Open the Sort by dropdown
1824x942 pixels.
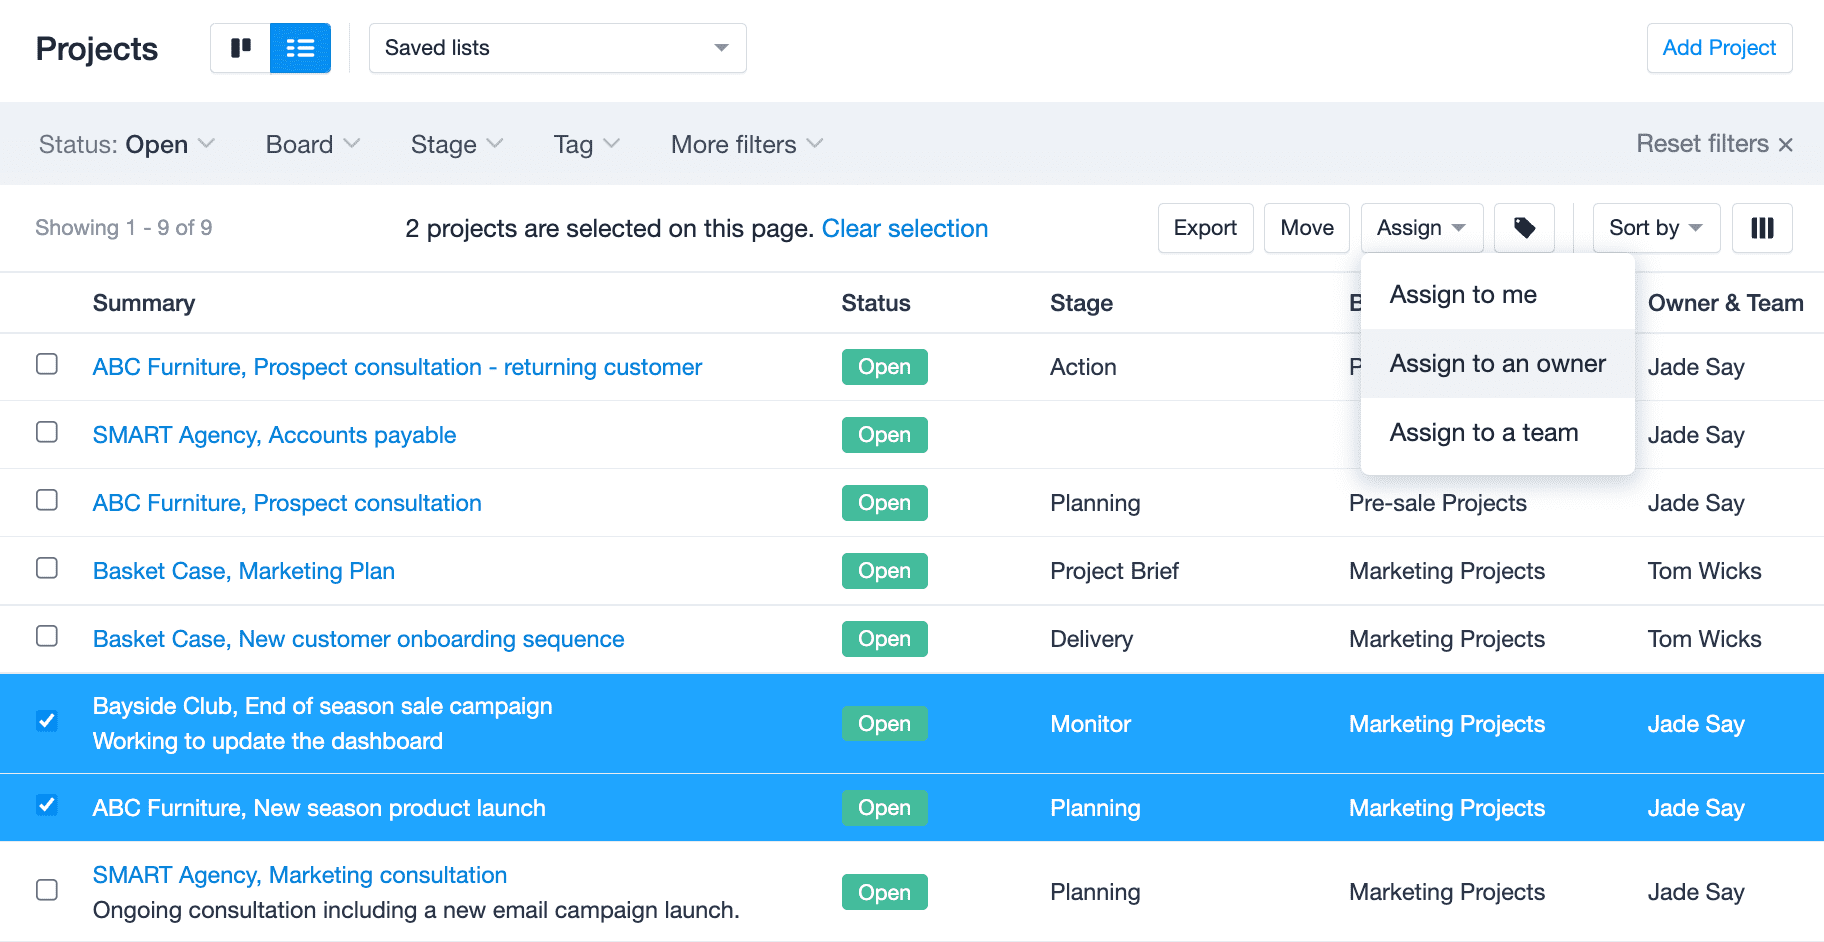click(x=1656, y=228)
